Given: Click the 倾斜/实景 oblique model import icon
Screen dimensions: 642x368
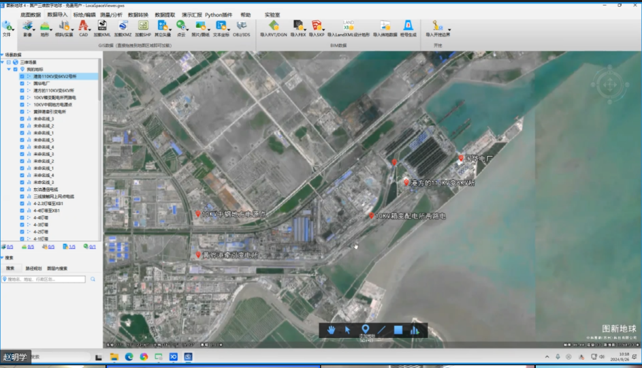Looking at the screenshot, I should (x=63, y=26).
